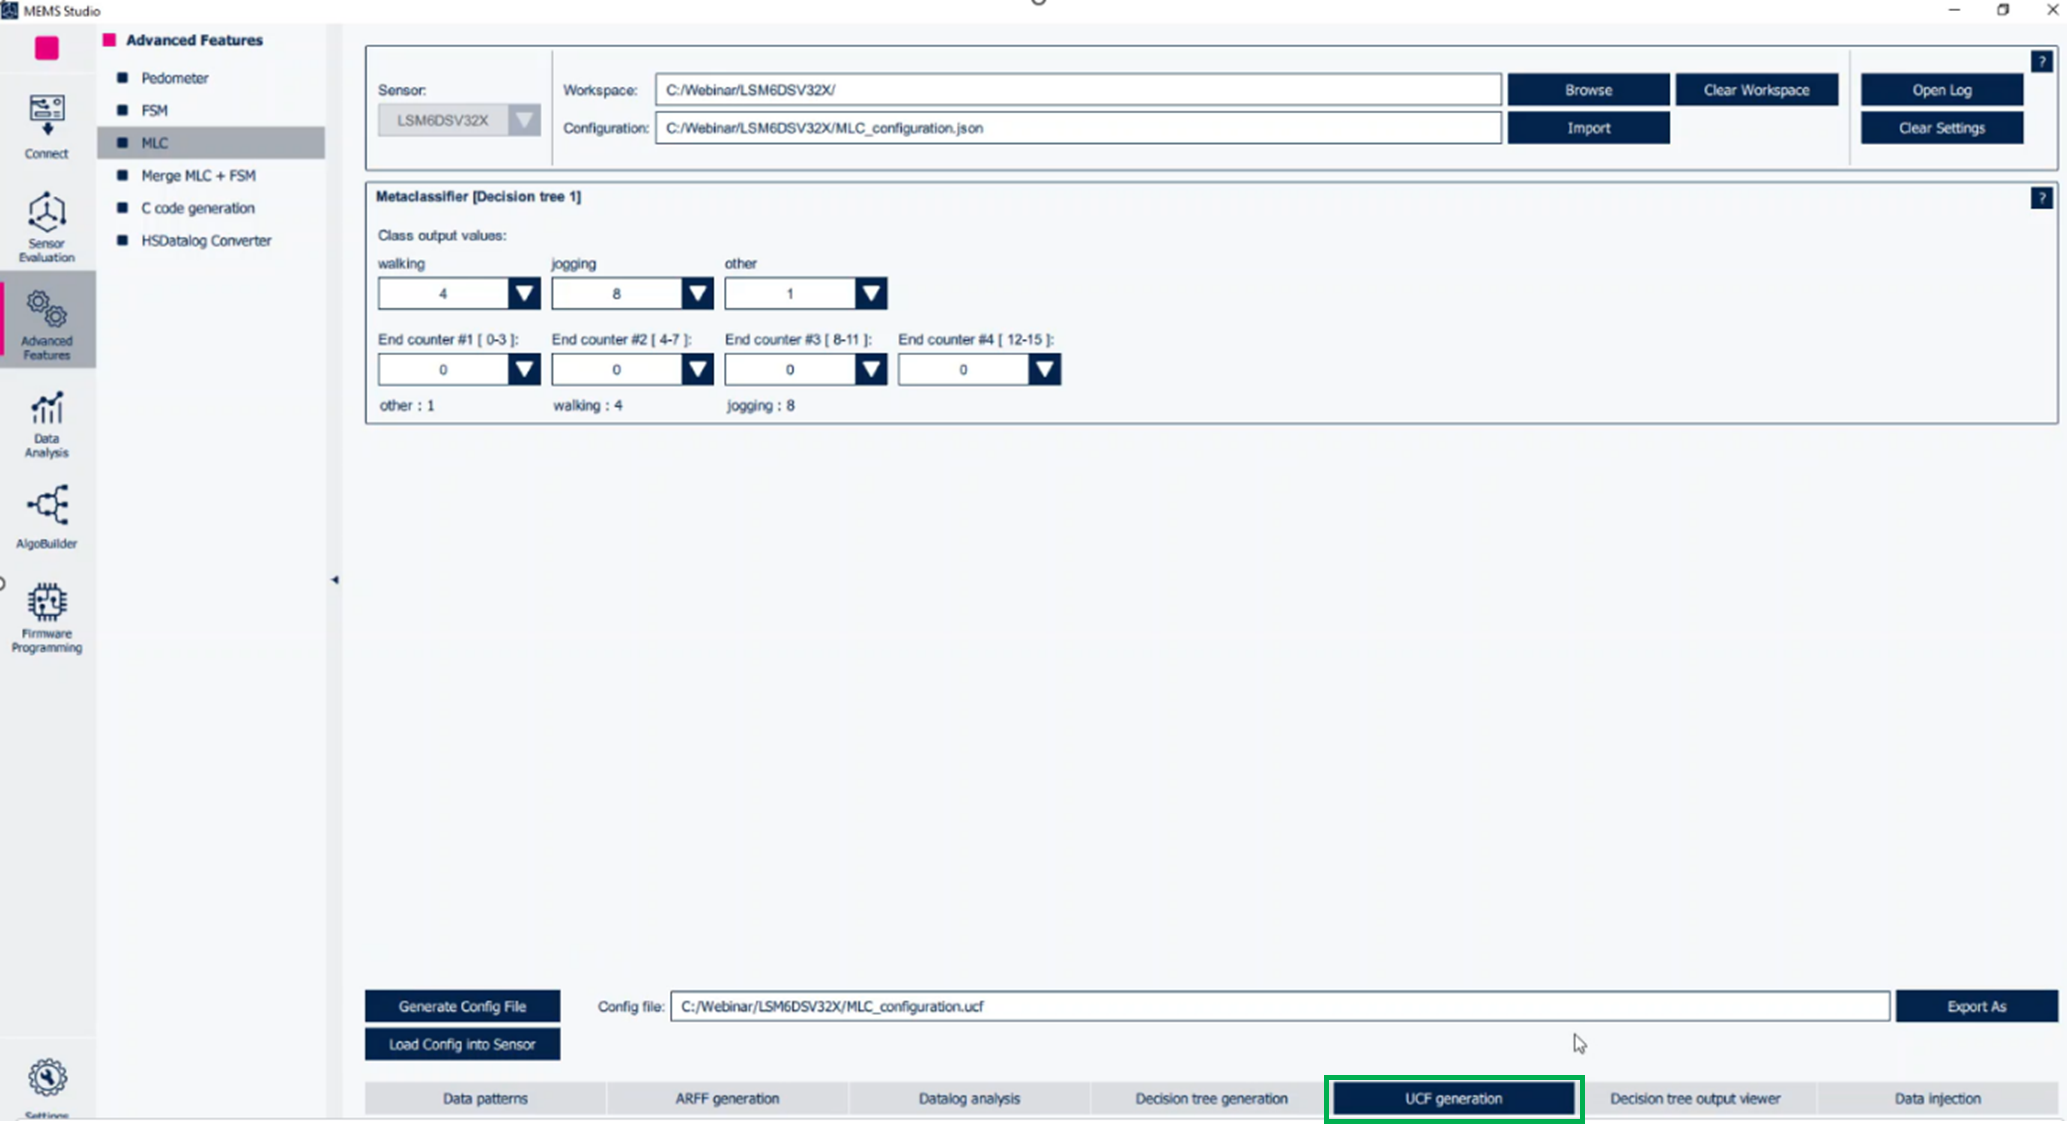Select the Pedometer feature
The image size is (2067, 1124).
(174, 77)
